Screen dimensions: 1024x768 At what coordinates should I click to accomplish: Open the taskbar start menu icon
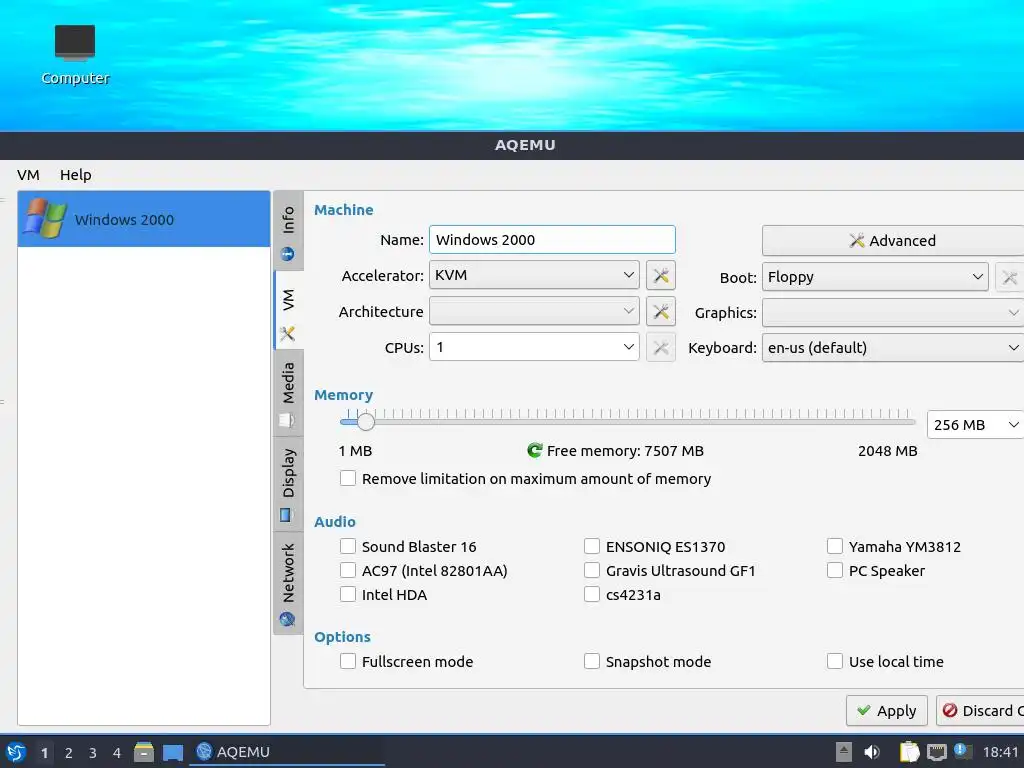click(x=16, y=752)
